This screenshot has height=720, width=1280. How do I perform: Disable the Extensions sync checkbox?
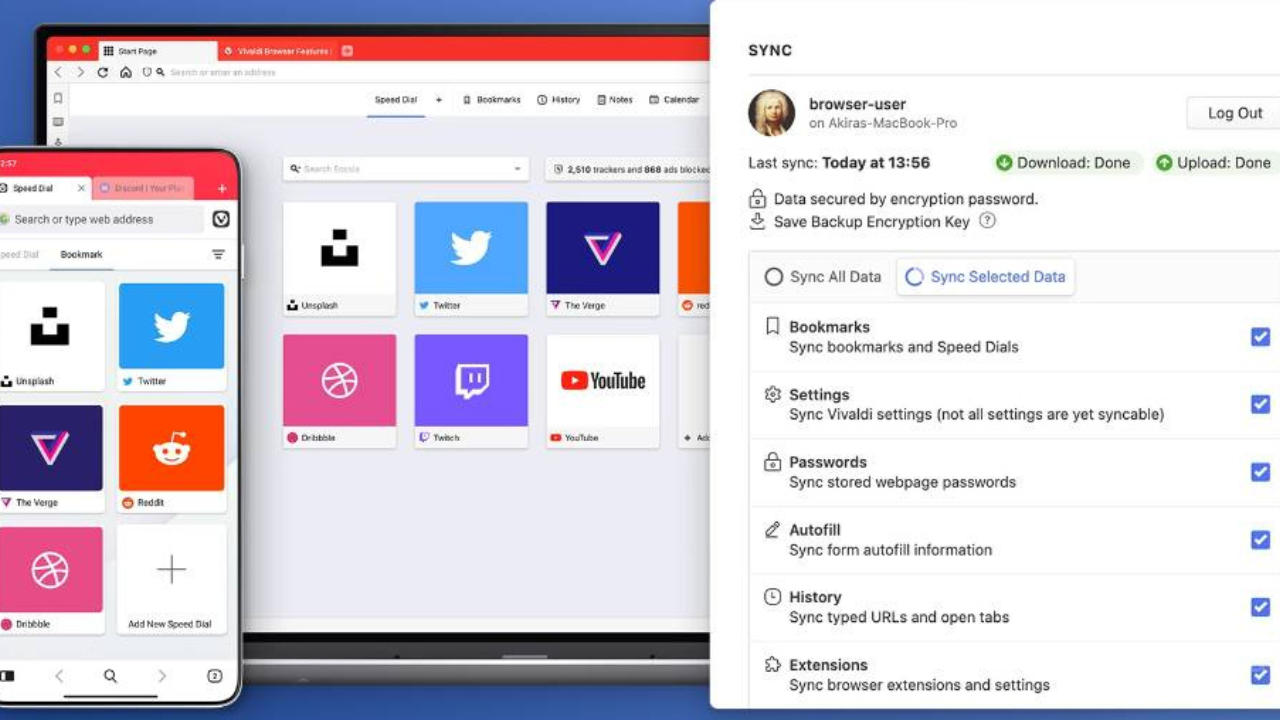click(x=1260, y=675)
